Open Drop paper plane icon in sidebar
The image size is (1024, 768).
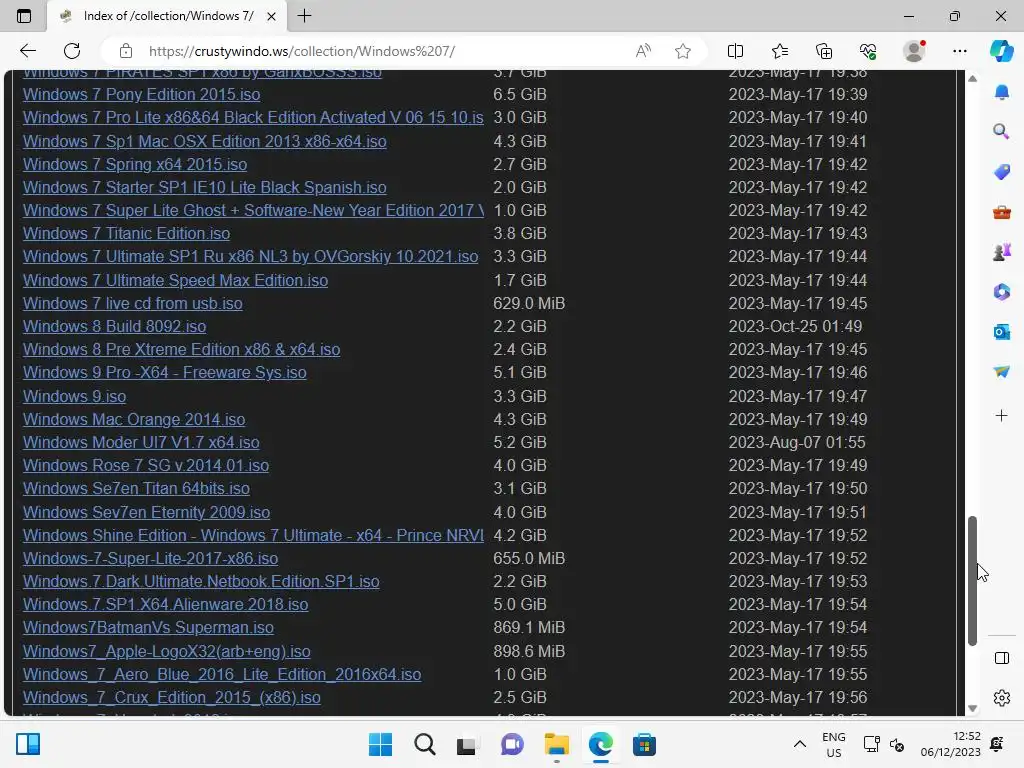pos(1002,372)
